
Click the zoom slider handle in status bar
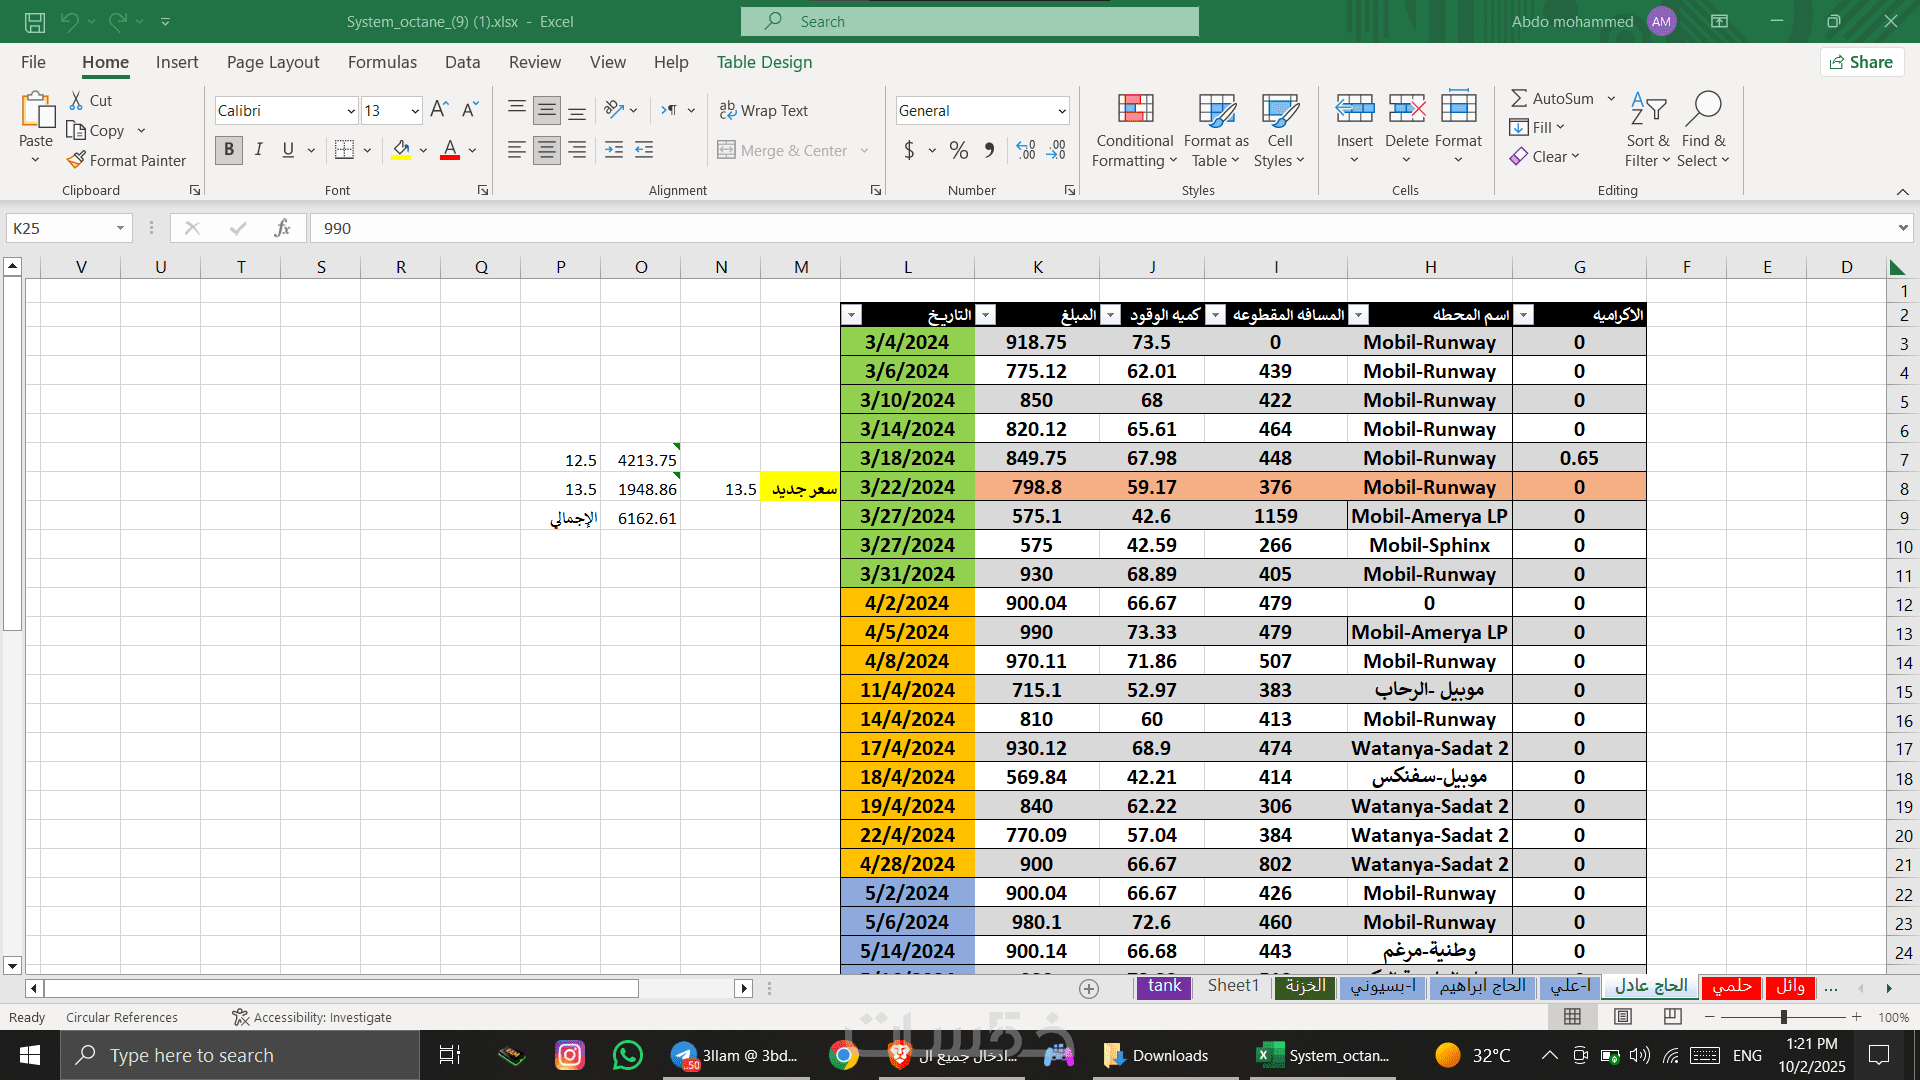(x=1783, y=1017)
